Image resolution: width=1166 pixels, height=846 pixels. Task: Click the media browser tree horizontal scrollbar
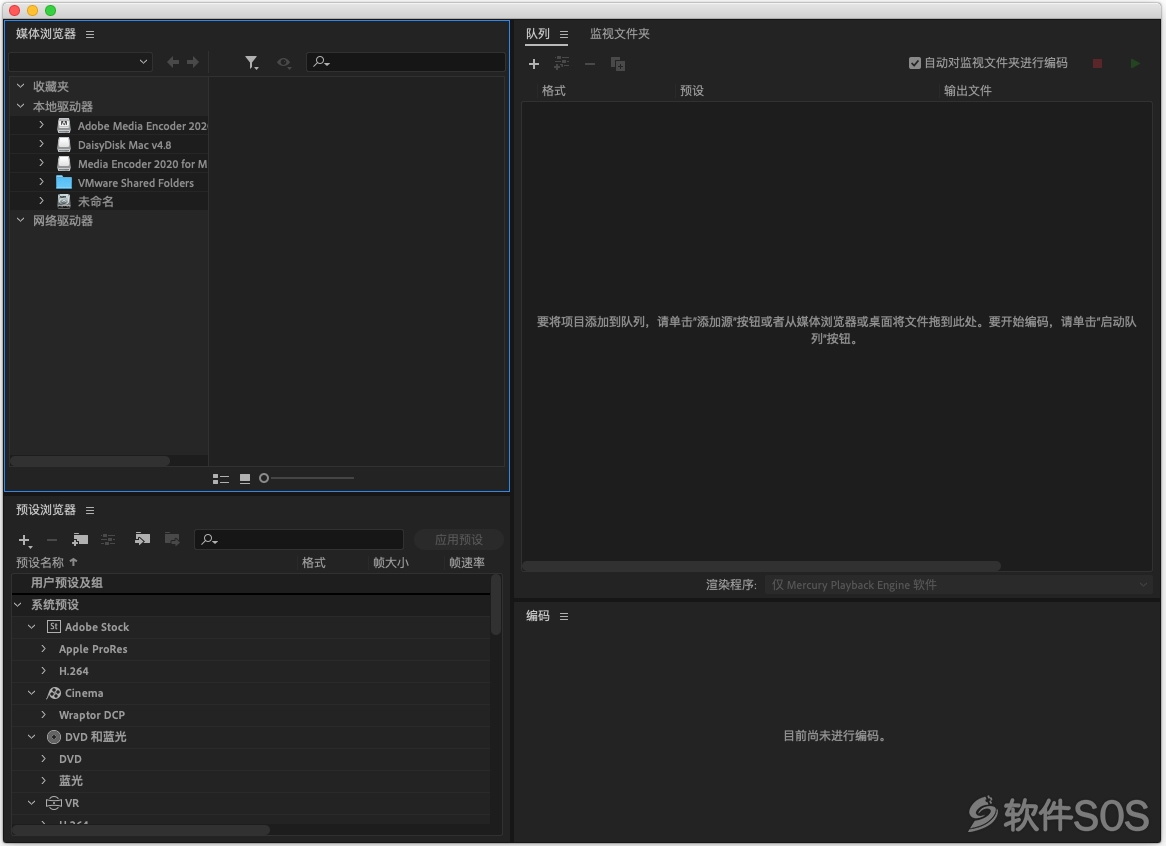[89, 461]
